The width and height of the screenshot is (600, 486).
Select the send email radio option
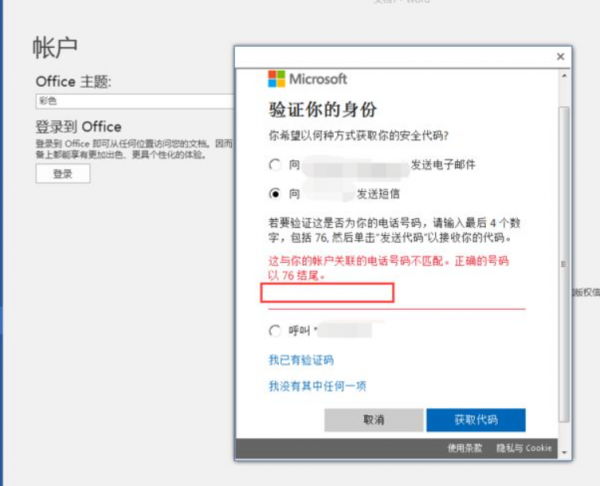pos(275,165)
